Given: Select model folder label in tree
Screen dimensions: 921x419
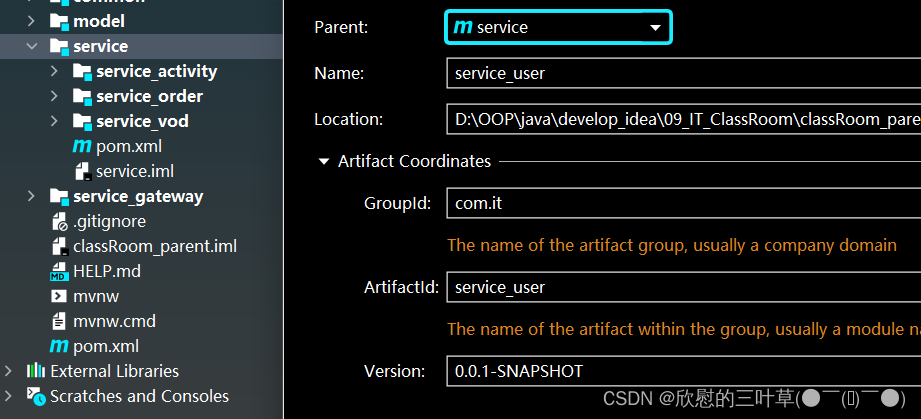Looking at the screenshot, I should 99,22.
